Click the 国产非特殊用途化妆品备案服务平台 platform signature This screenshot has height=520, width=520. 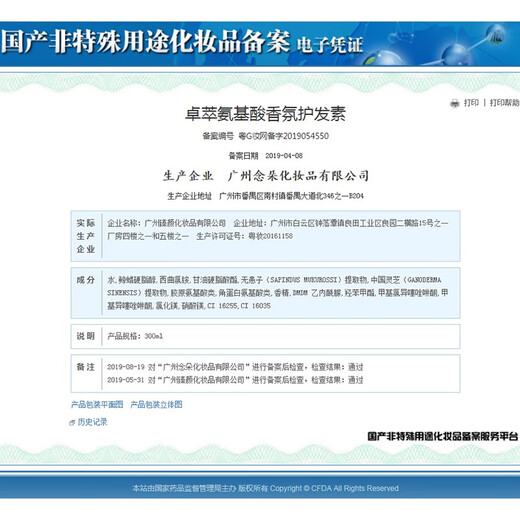click(x=443, y=436)
